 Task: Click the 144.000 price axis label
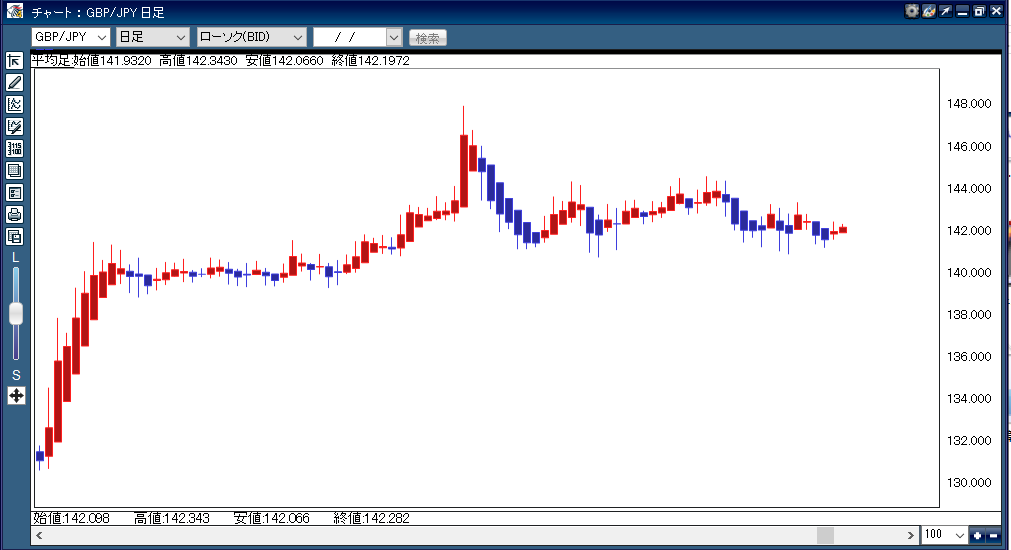pyautogui.click(x=968, y=188)
